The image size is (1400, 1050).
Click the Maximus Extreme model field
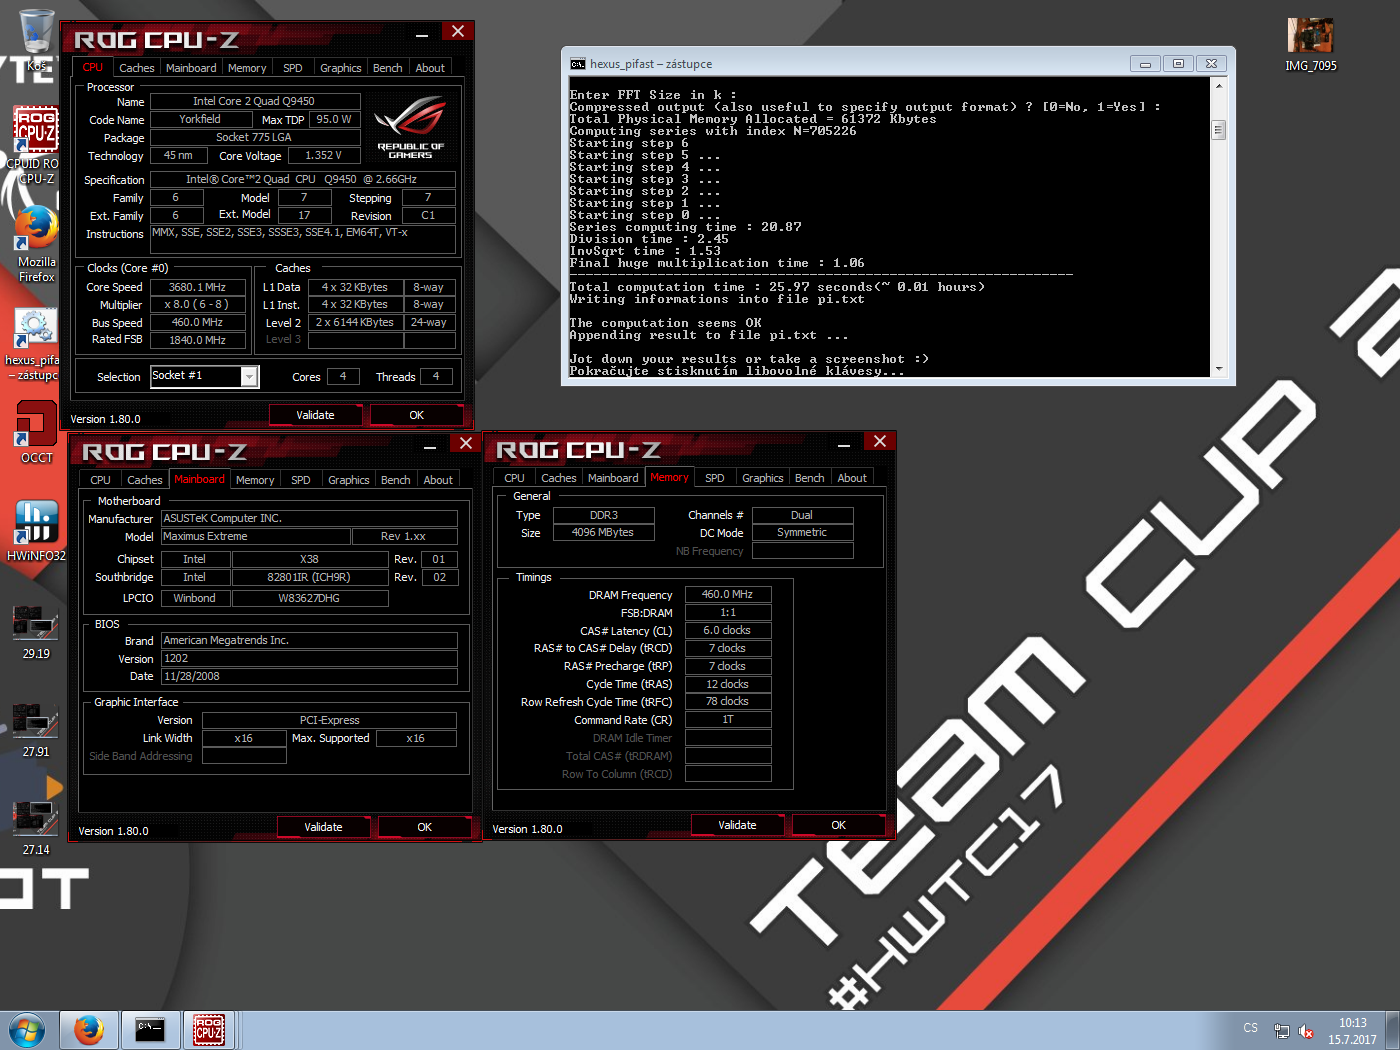coord(255,536)
